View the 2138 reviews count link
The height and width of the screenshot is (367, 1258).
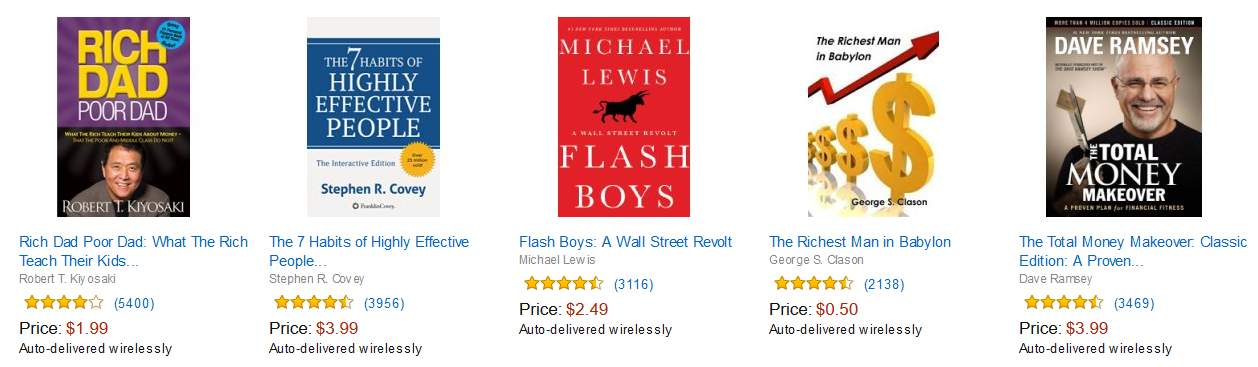pos(884,284)
